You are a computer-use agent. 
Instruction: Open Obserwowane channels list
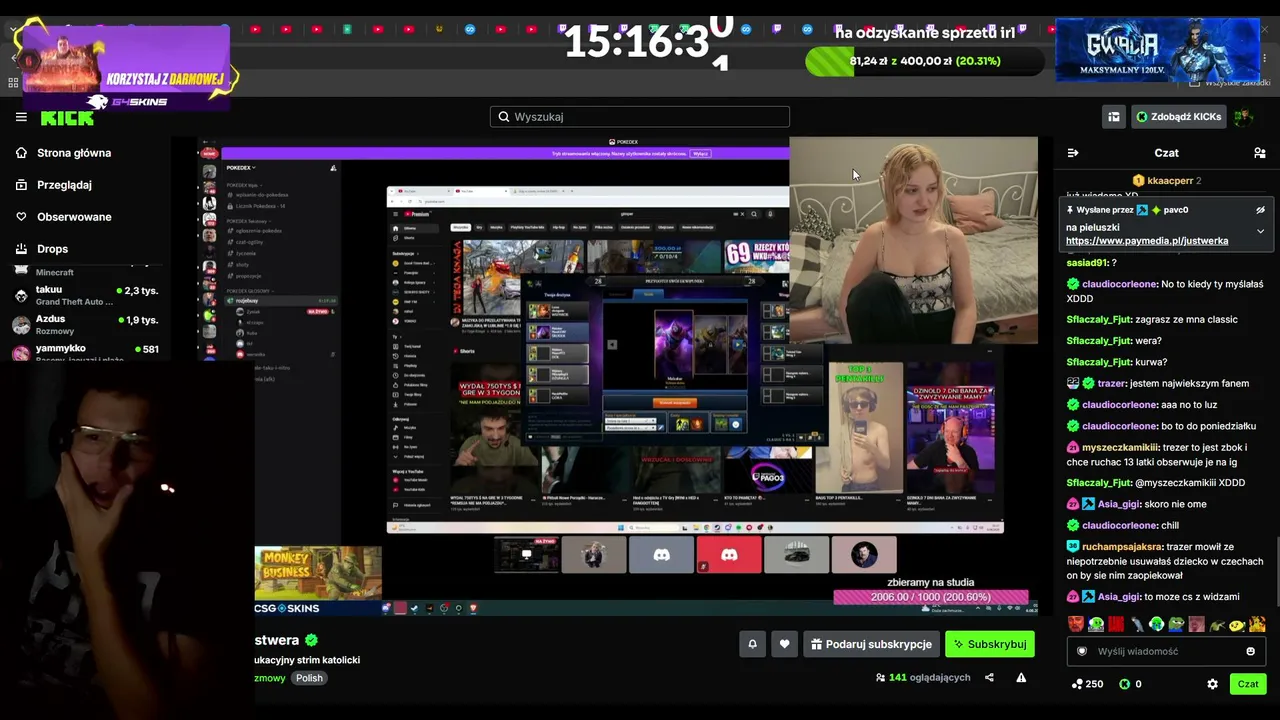click(x=74, y=217)
